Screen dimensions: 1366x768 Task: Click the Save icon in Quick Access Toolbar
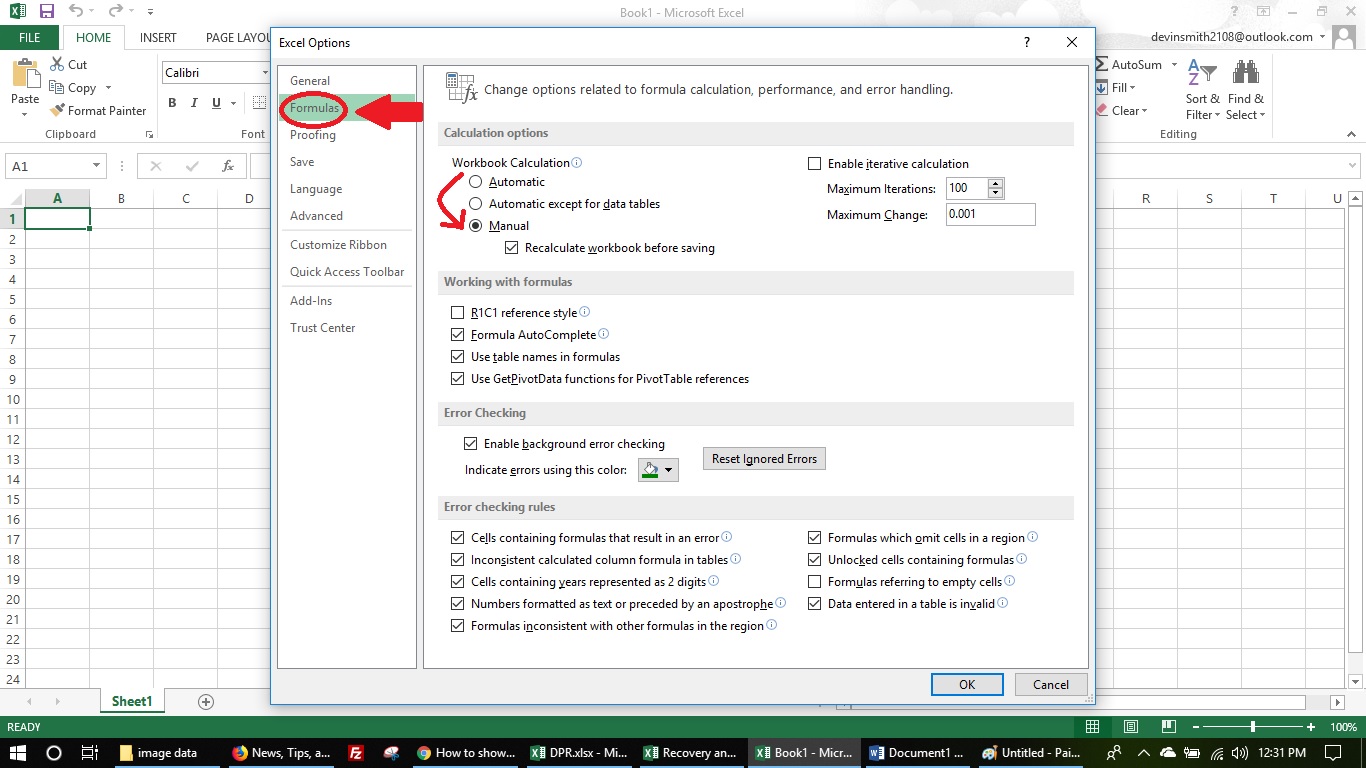tap(46, 11)
